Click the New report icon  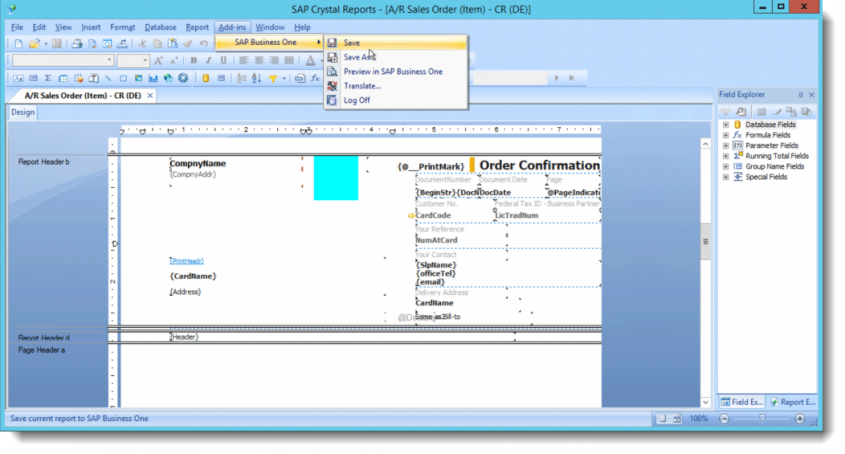pos(19,44)
